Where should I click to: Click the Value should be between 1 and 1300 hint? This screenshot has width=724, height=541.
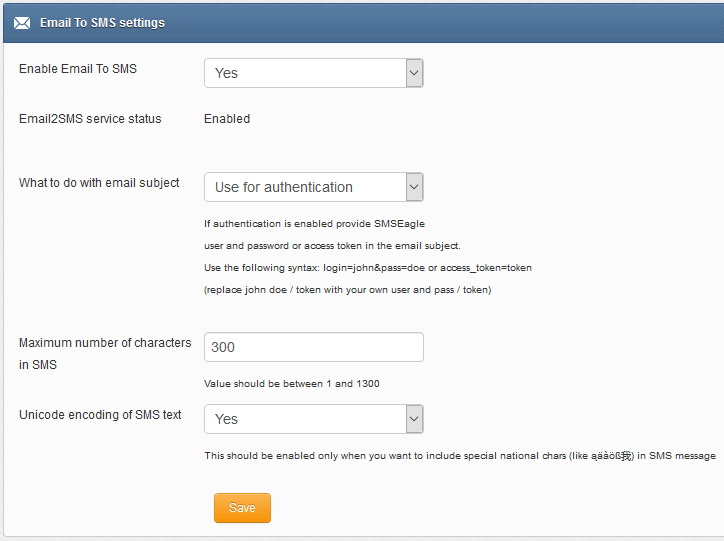[x=292, y=384]
